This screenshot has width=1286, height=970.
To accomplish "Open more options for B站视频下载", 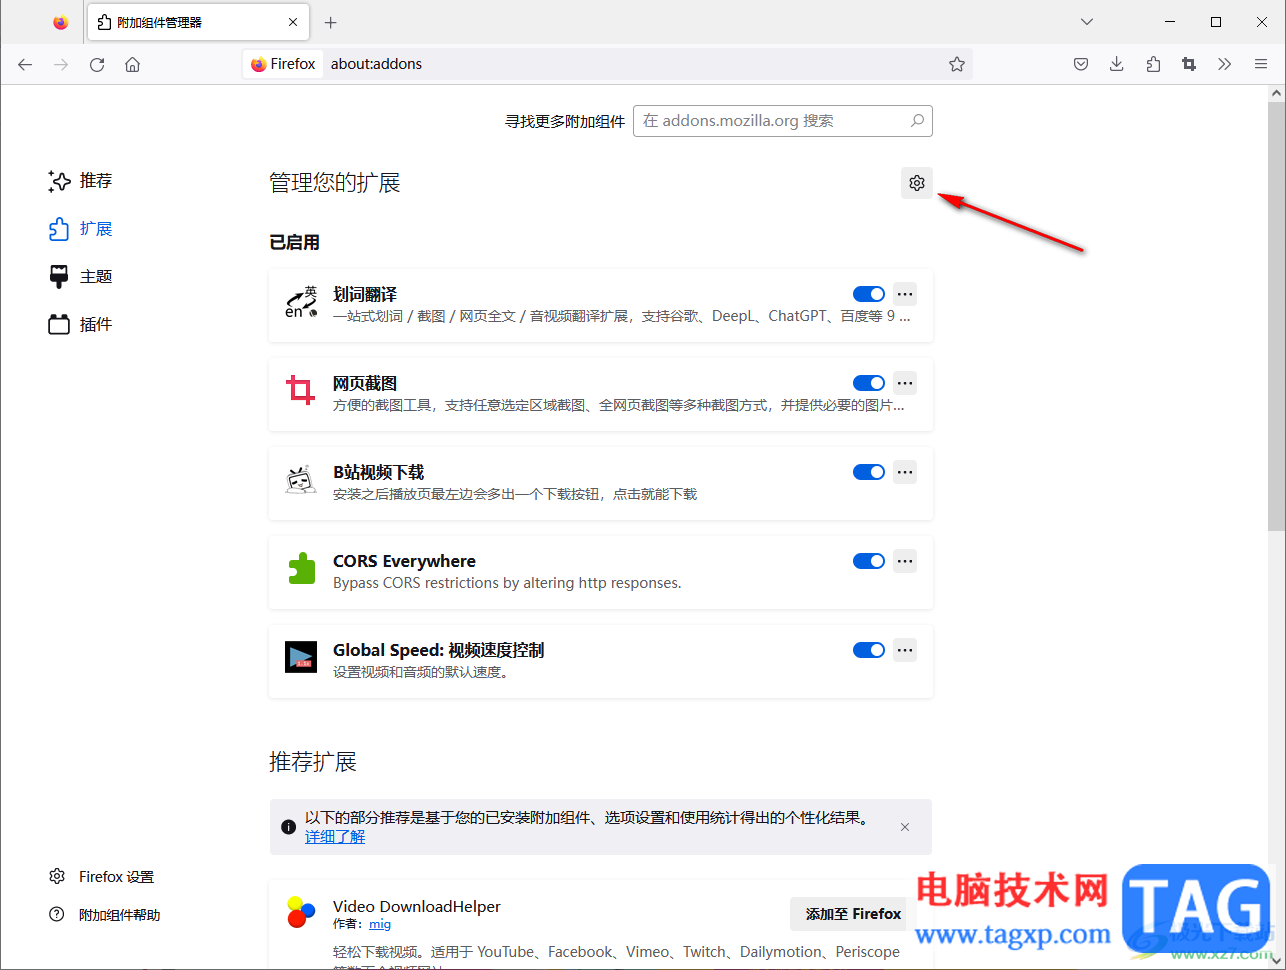I will (905, 472).
